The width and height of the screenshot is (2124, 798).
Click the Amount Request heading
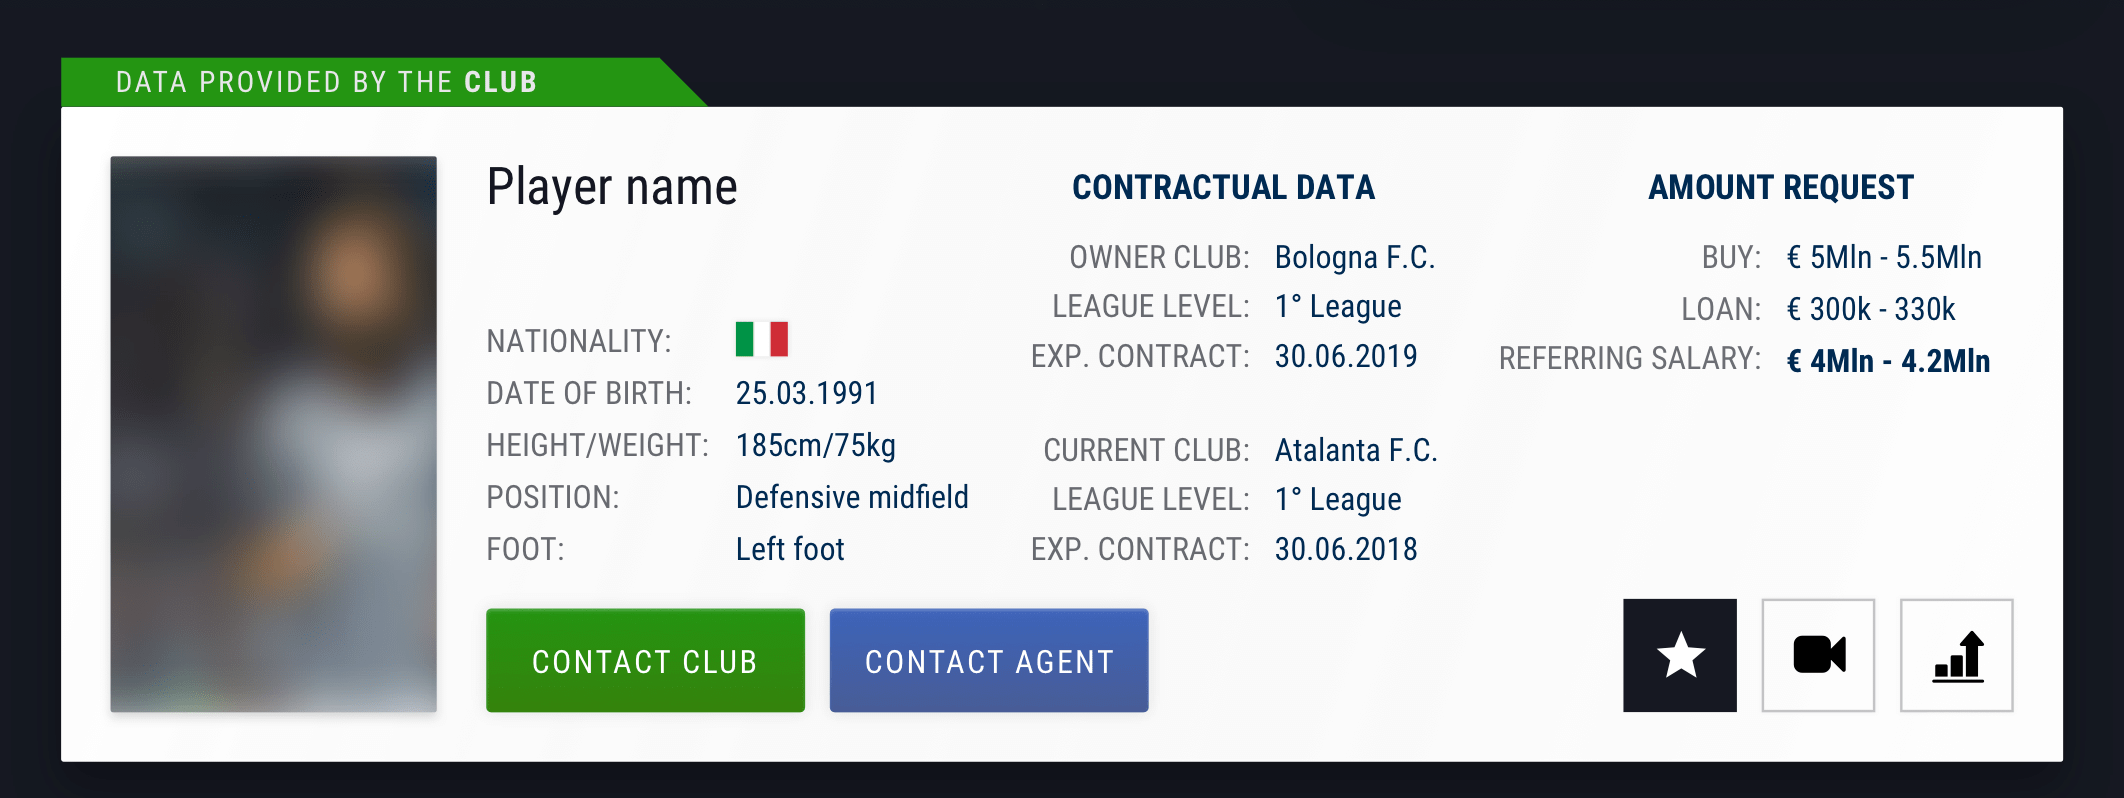1781,187
